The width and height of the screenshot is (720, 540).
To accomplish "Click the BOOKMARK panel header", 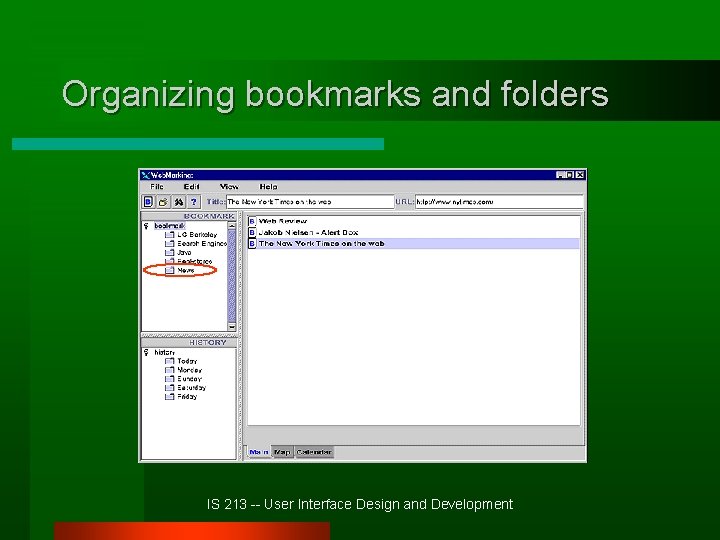I will 189,216.
